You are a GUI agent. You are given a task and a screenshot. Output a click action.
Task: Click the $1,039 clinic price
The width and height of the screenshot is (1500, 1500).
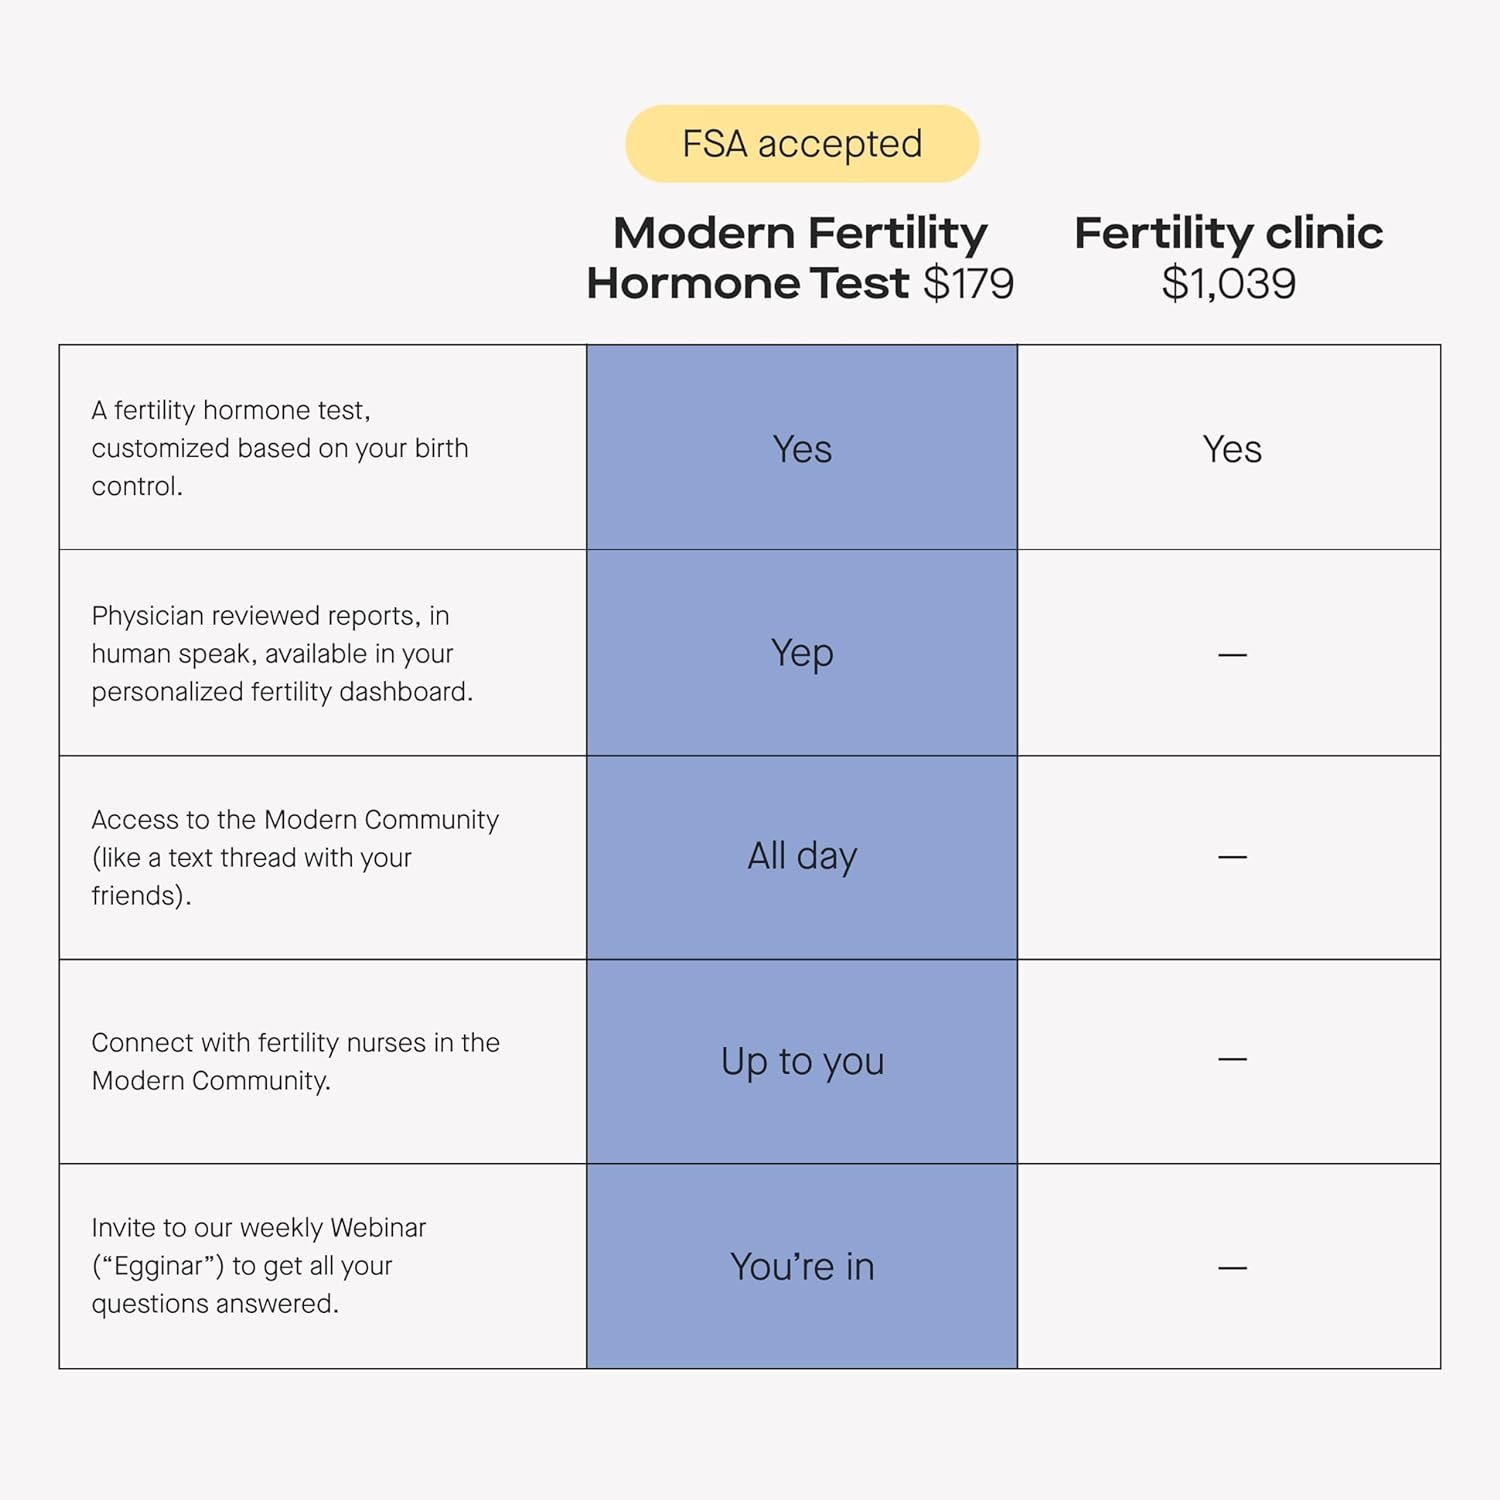[x=1228, y=283]
